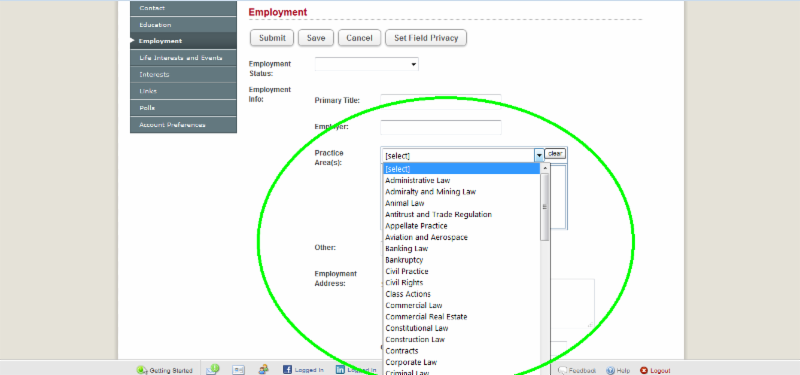This screenshot has height=375, width=800.
Task: Open Life Interests and Events section
Action: point(184,58)
